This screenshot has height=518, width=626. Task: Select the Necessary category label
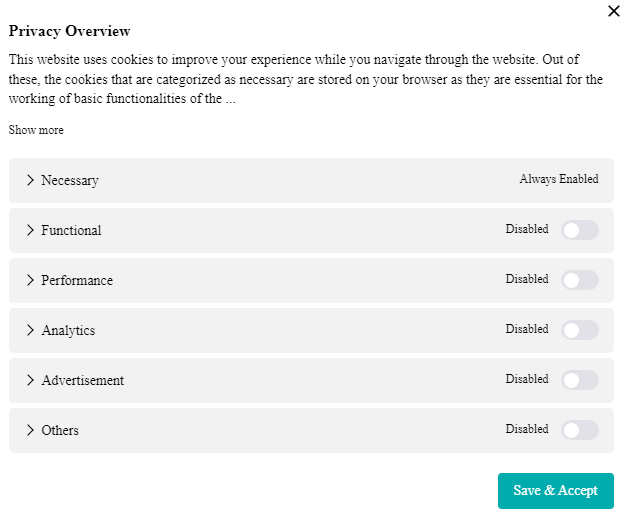(70, 181)
